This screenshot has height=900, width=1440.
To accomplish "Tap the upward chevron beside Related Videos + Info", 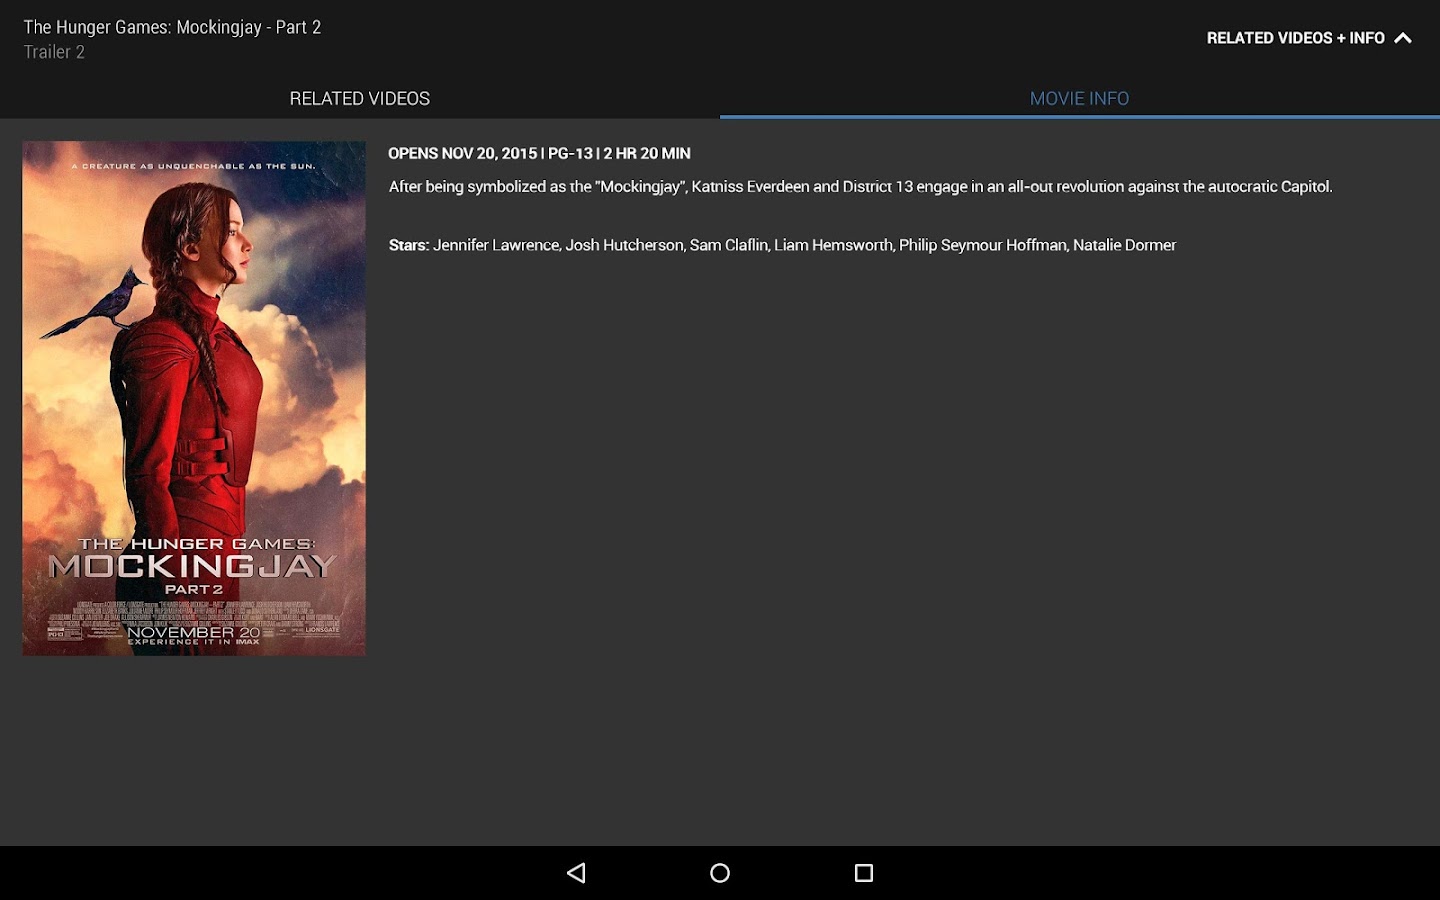I will 1403,38.
